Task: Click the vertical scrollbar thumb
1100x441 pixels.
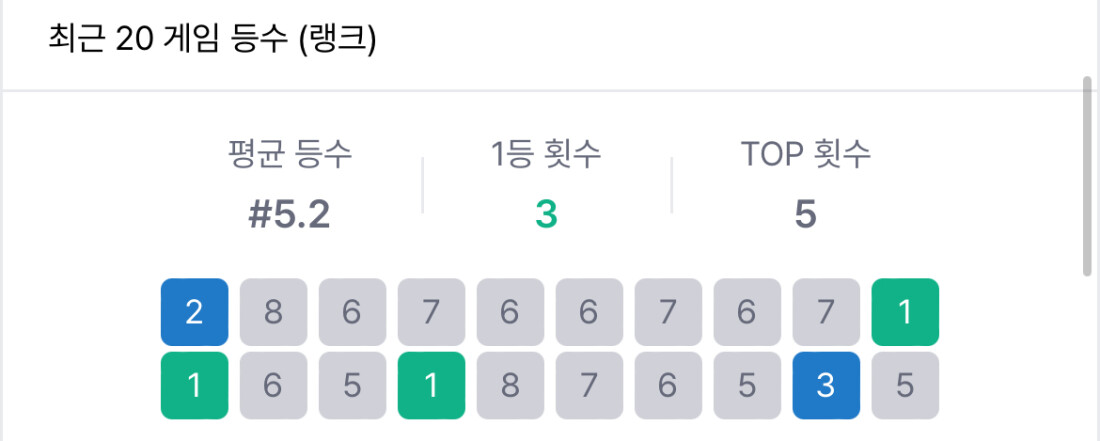Action: click(x=1088, y=175)
